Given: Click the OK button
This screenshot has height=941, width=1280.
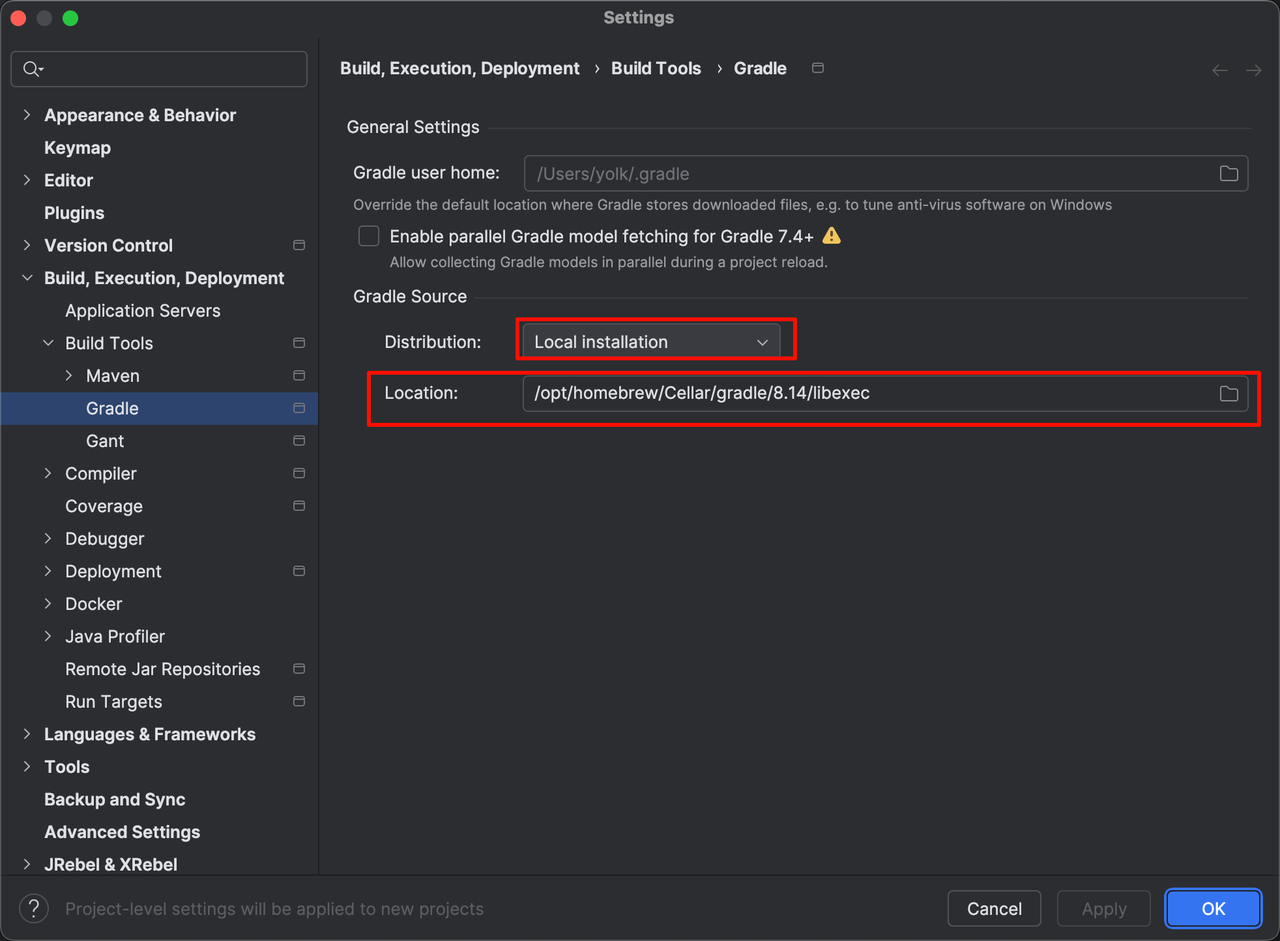Looking at the screenshot, I should [1212, 909].
